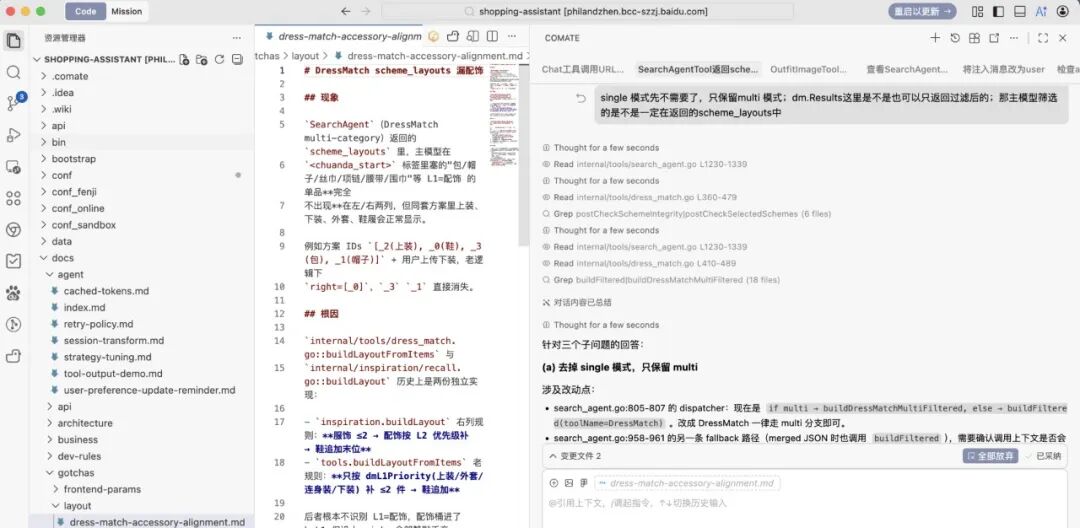Switch to OutfitImageTool chat tab
1080x528 pixels.
[809, 70]
